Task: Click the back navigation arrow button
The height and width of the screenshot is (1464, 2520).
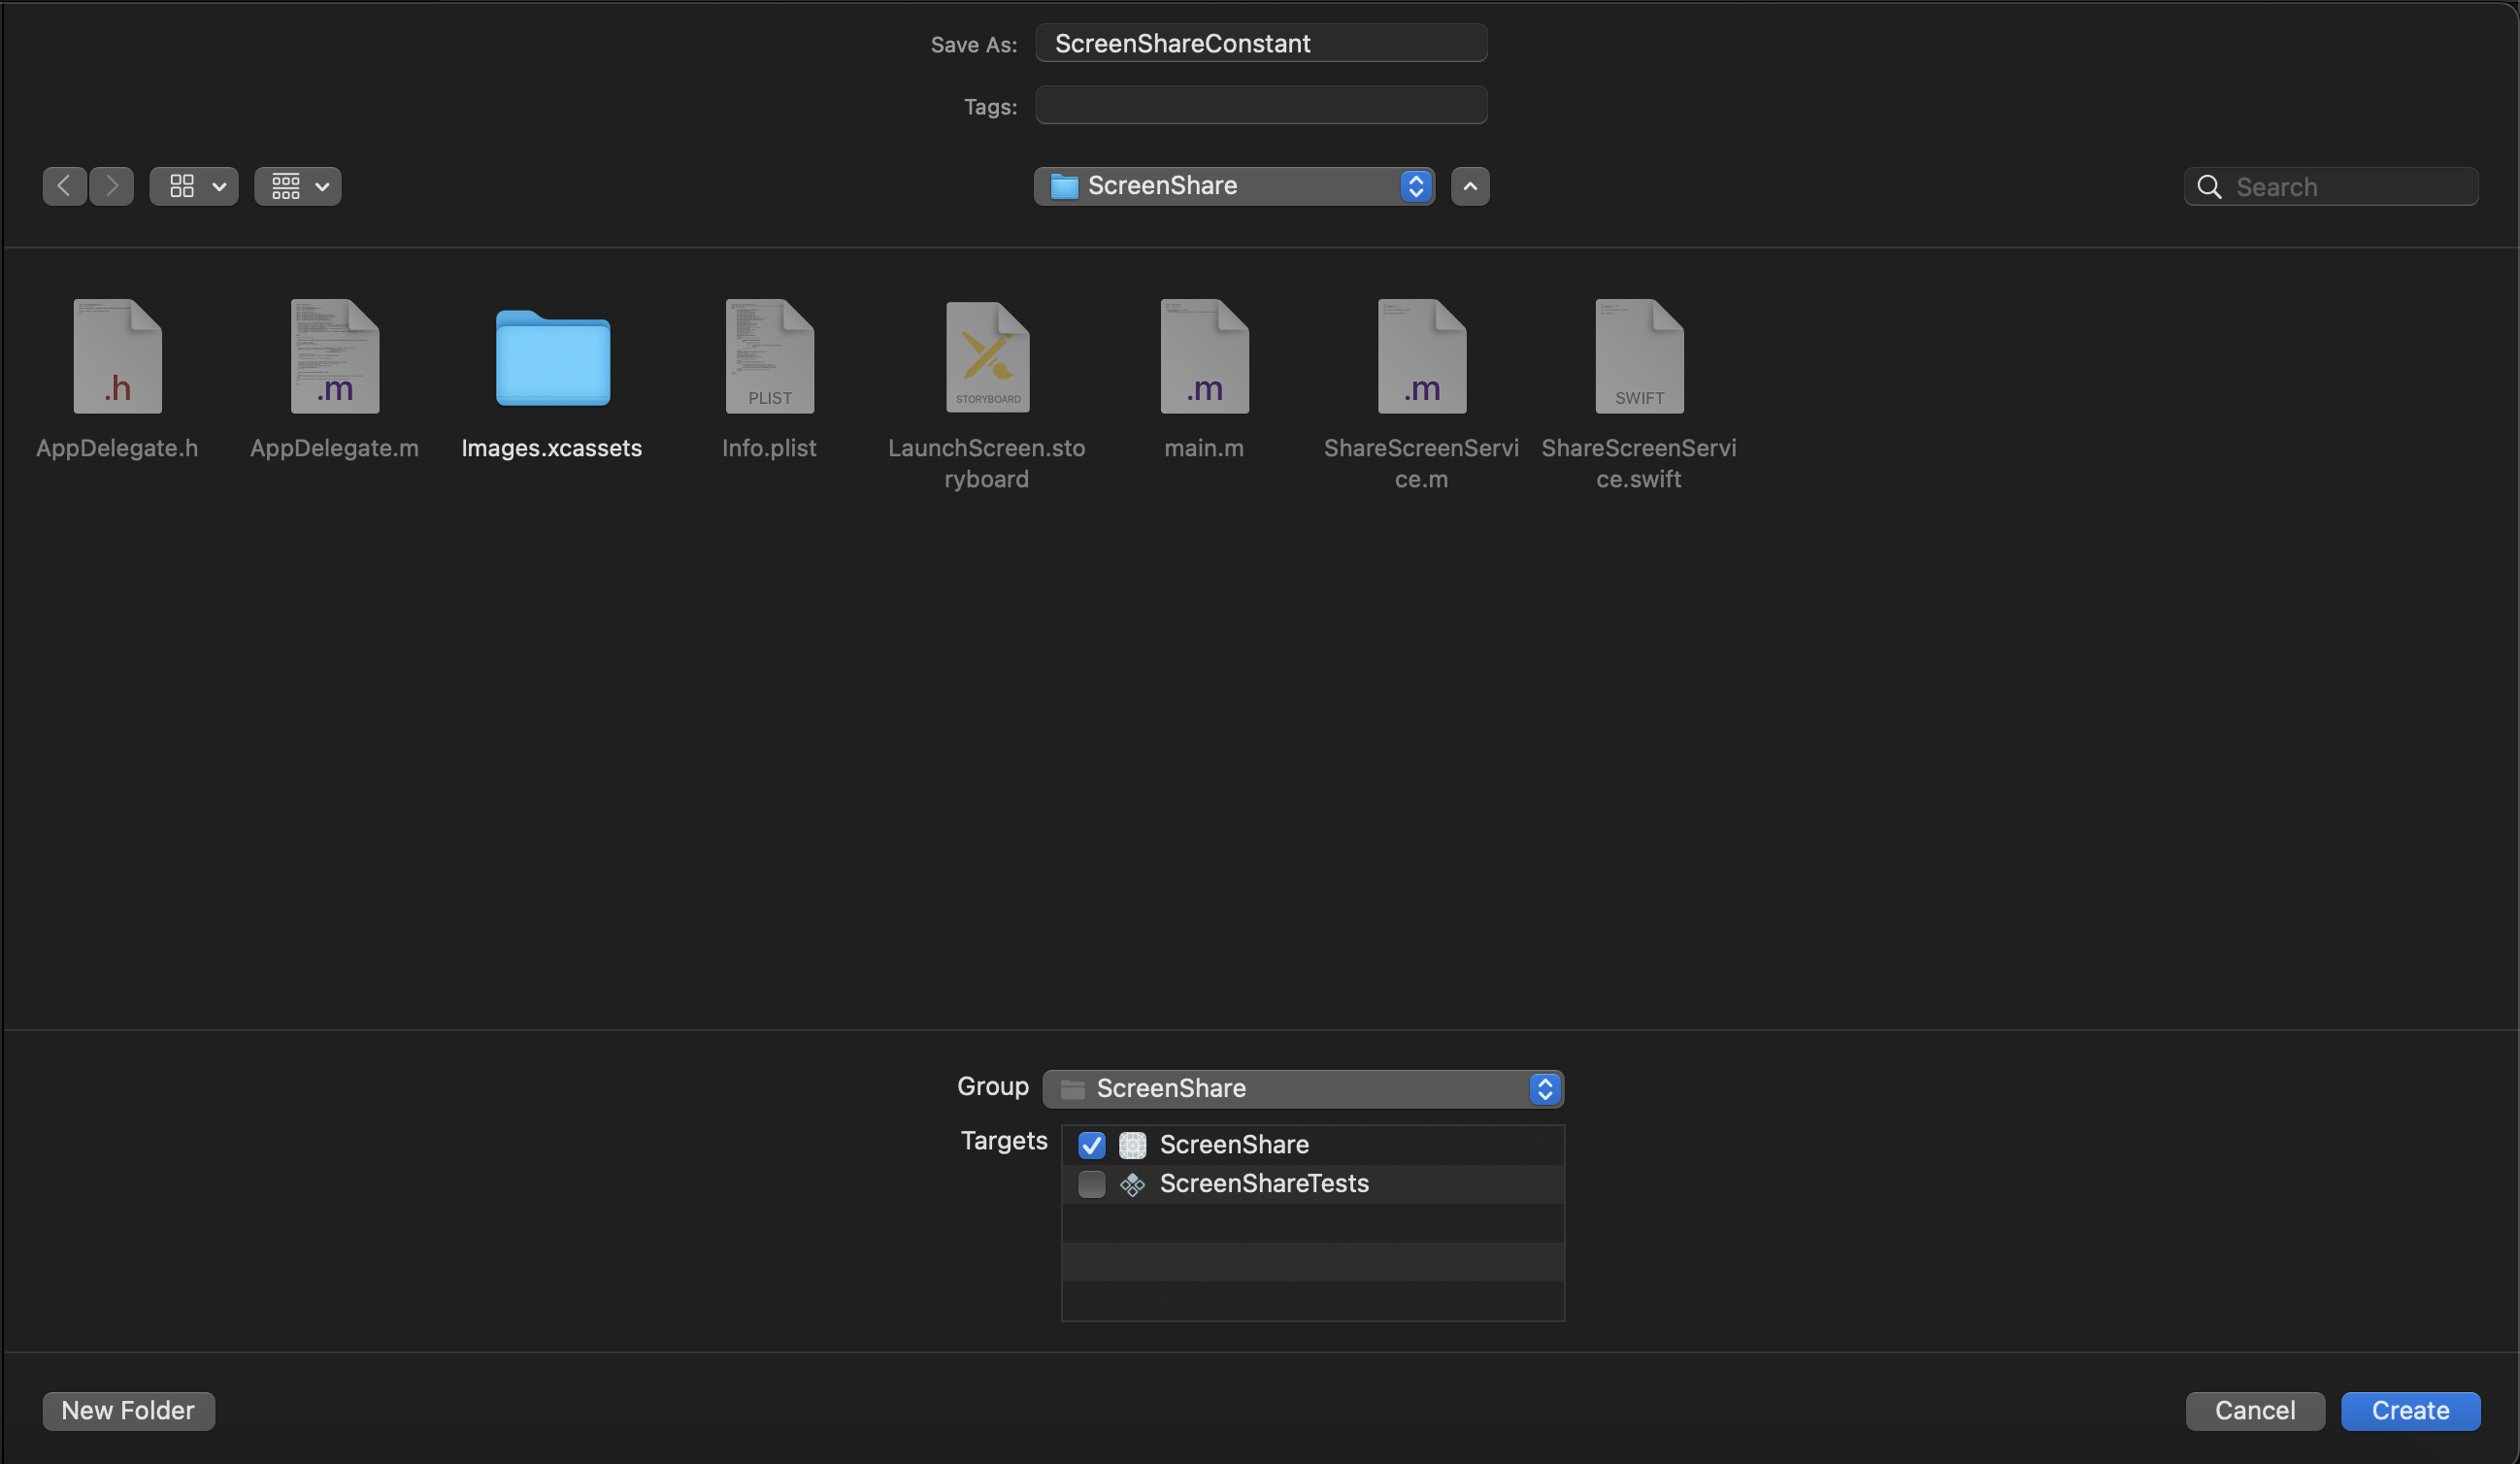Action: point(63,184)
